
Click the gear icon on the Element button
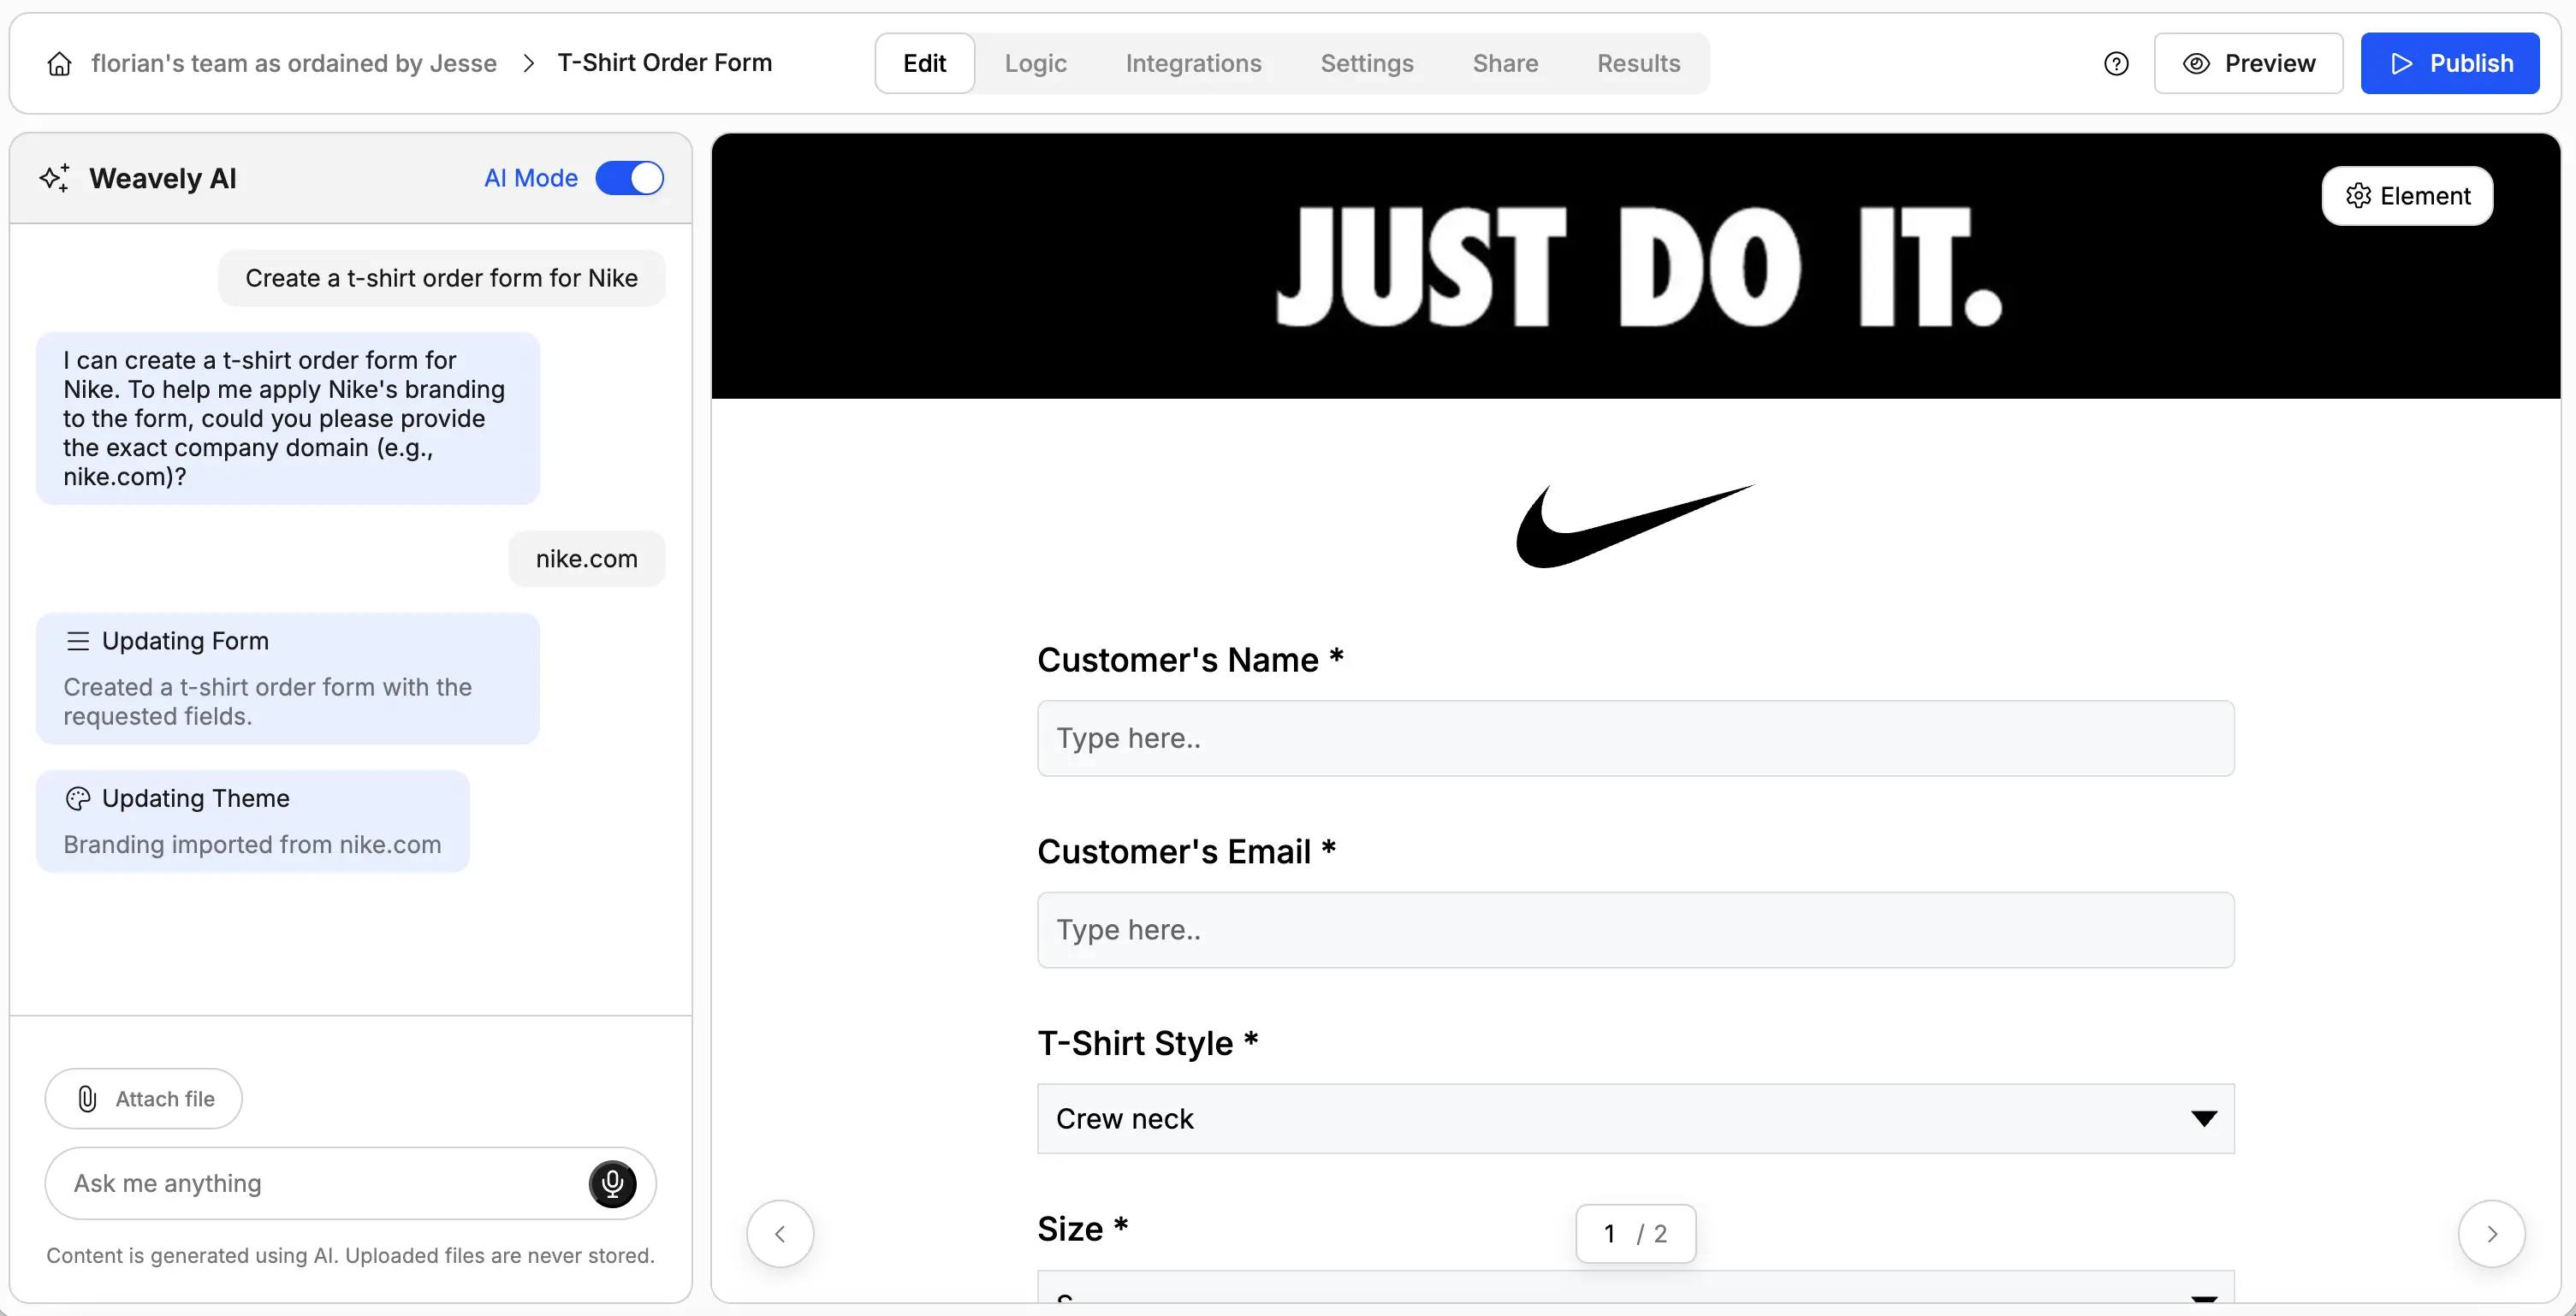pos(2357,195)
